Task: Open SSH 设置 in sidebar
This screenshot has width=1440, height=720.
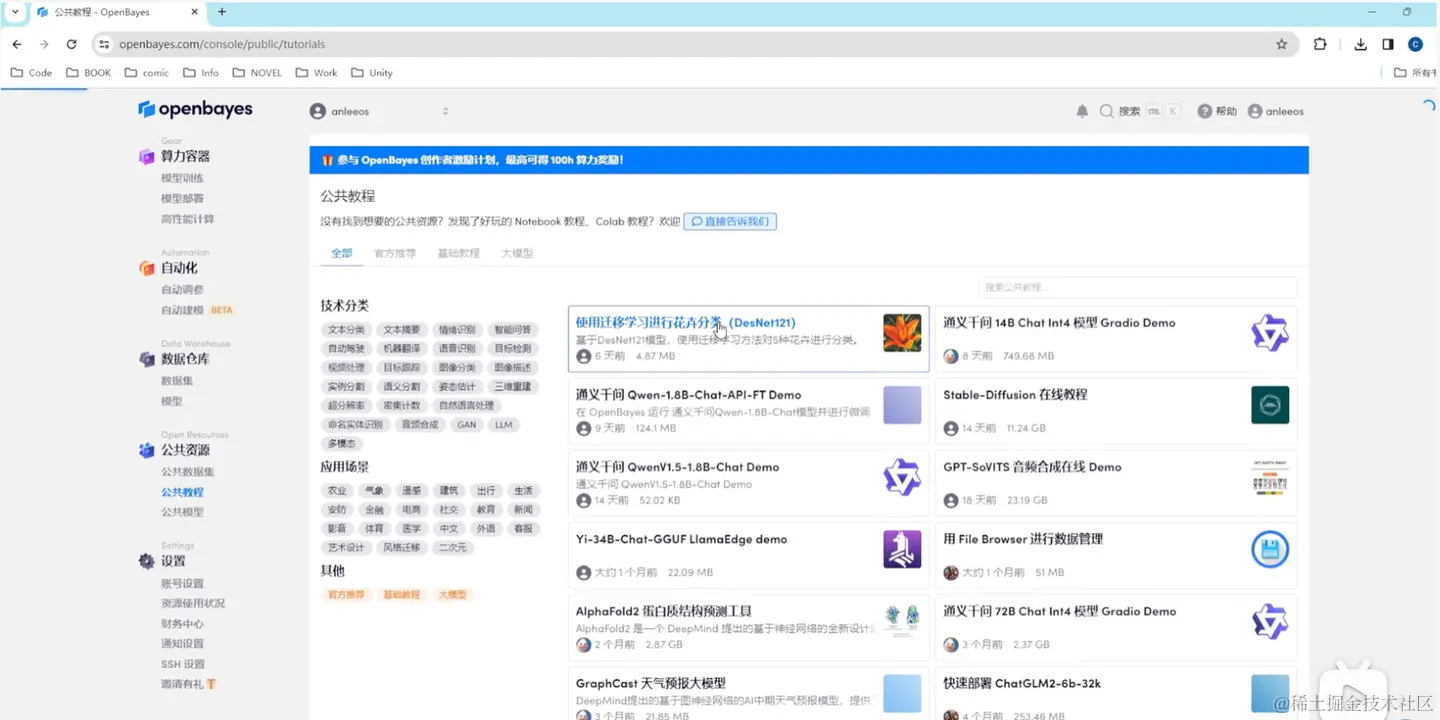Action: 183,664
